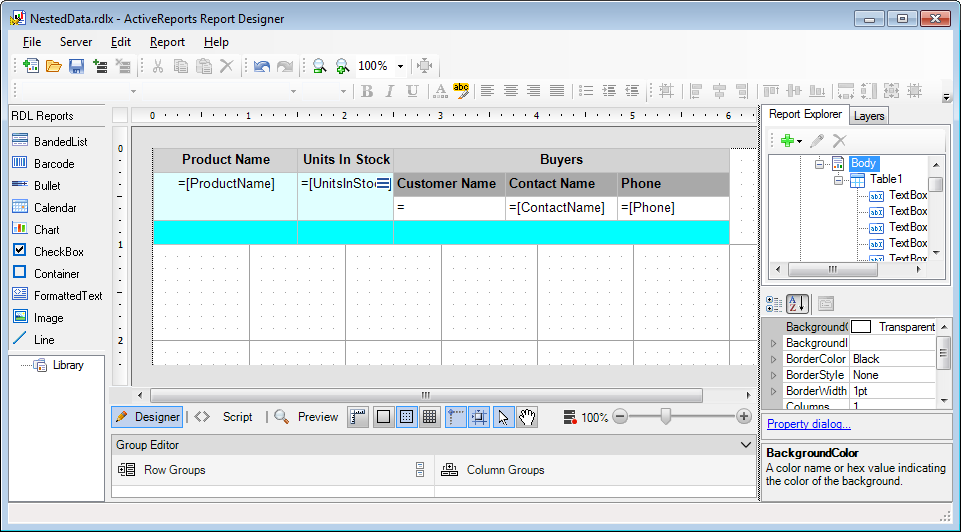The image size is (961, 532).
Task: Switch to the Preview view
Action: (x=317, y=417)
